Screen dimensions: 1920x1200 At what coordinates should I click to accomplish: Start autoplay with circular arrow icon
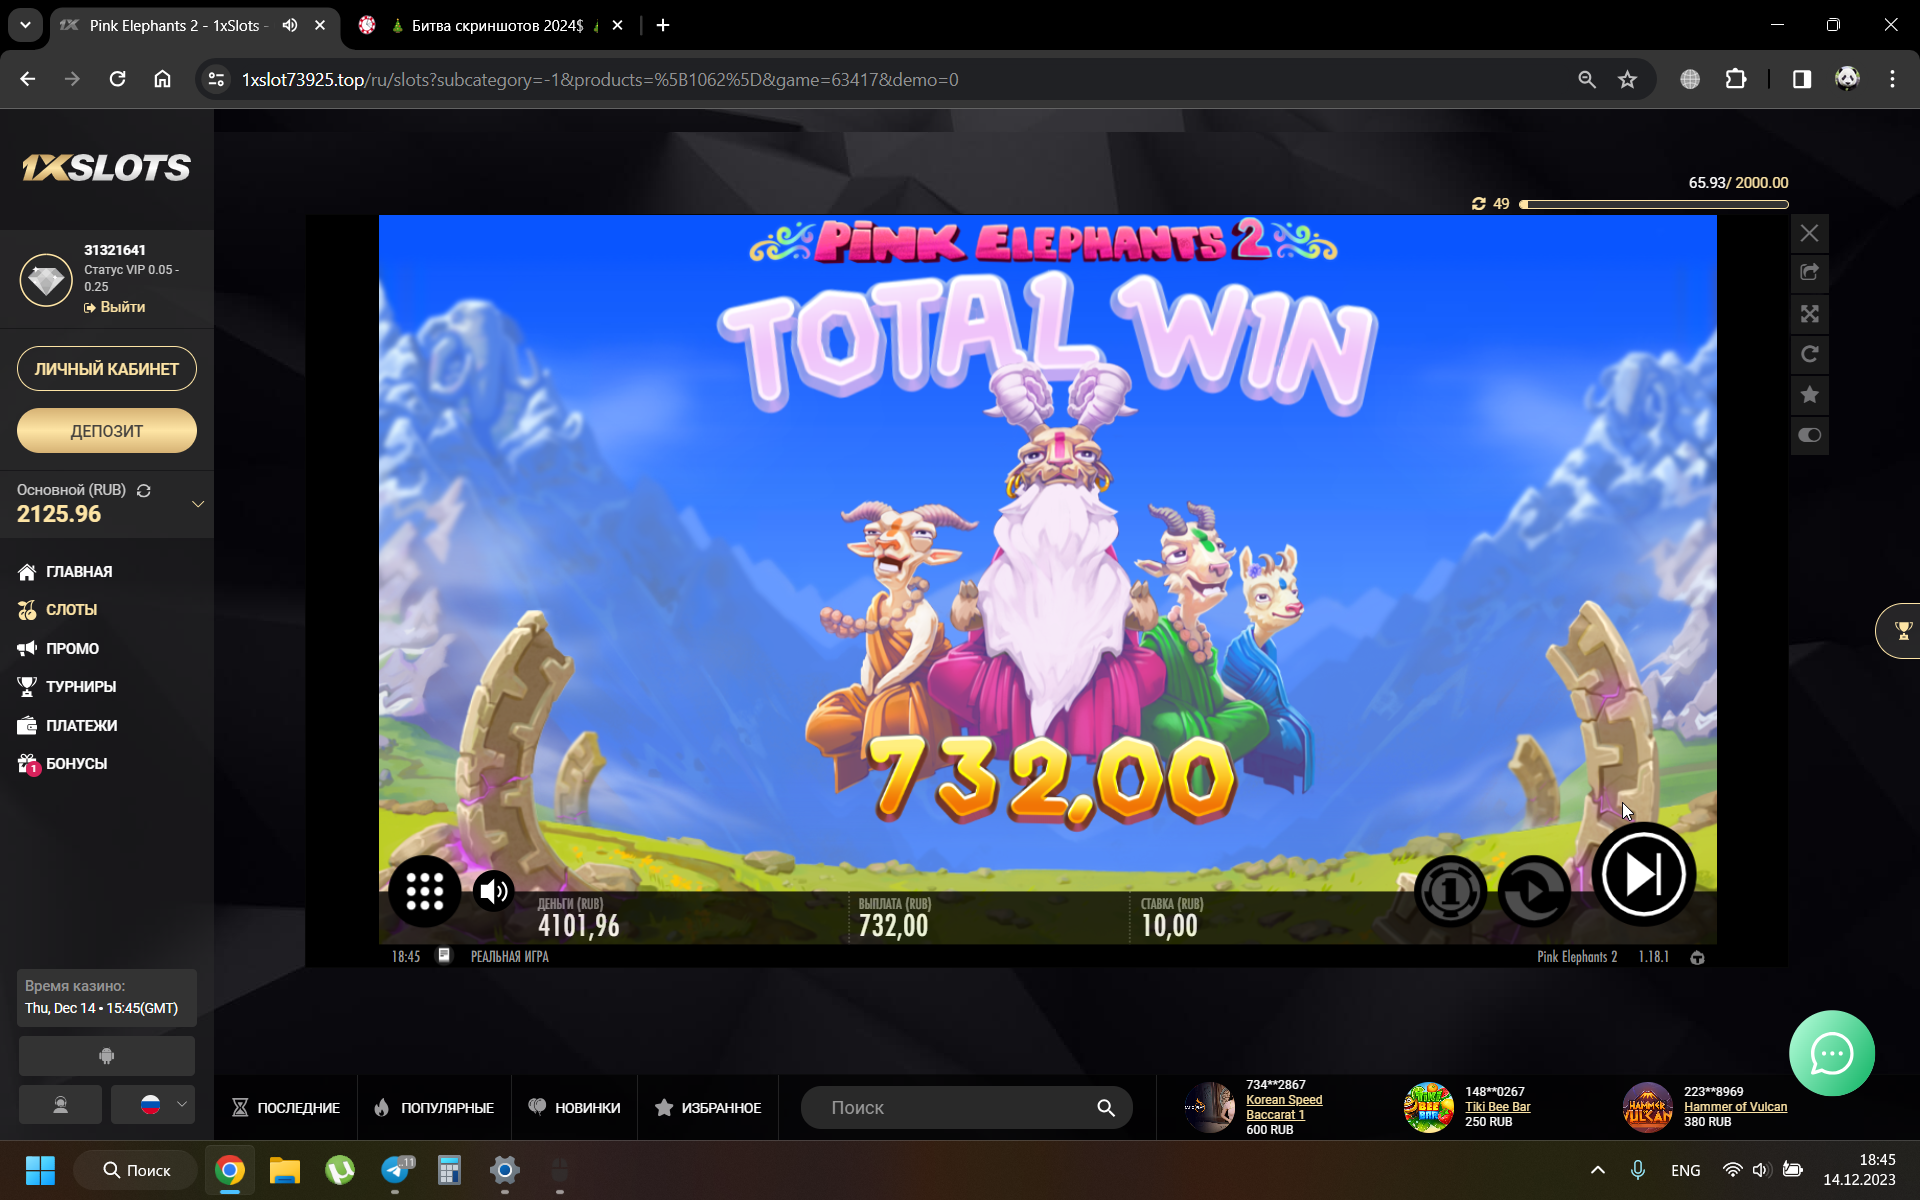[x=1533, y=890]
